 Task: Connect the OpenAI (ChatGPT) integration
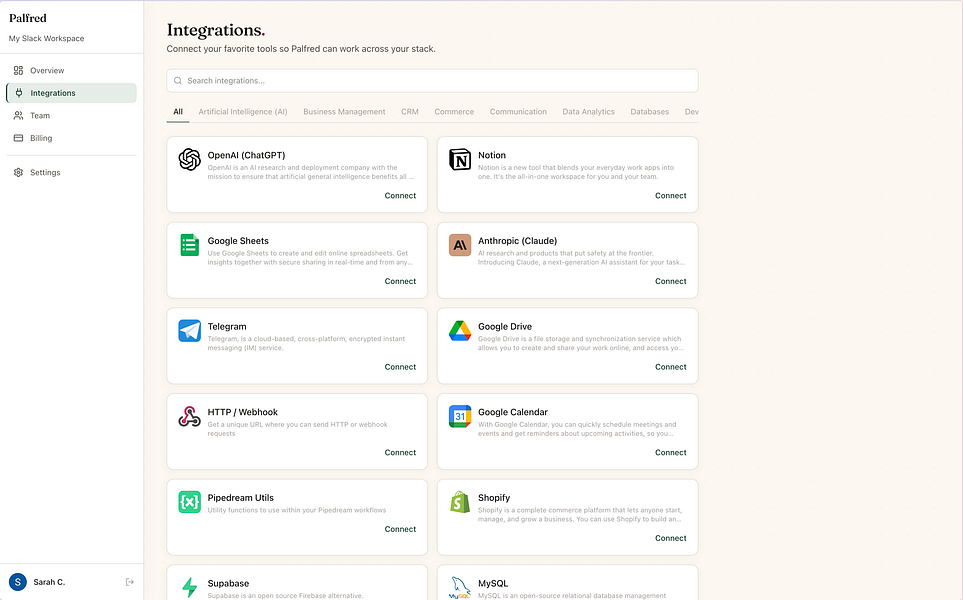(400, 196)
